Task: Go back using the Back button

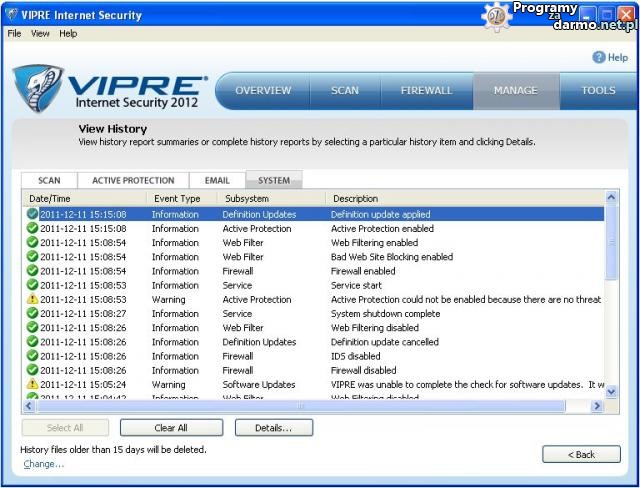Action: click(581, 454)
